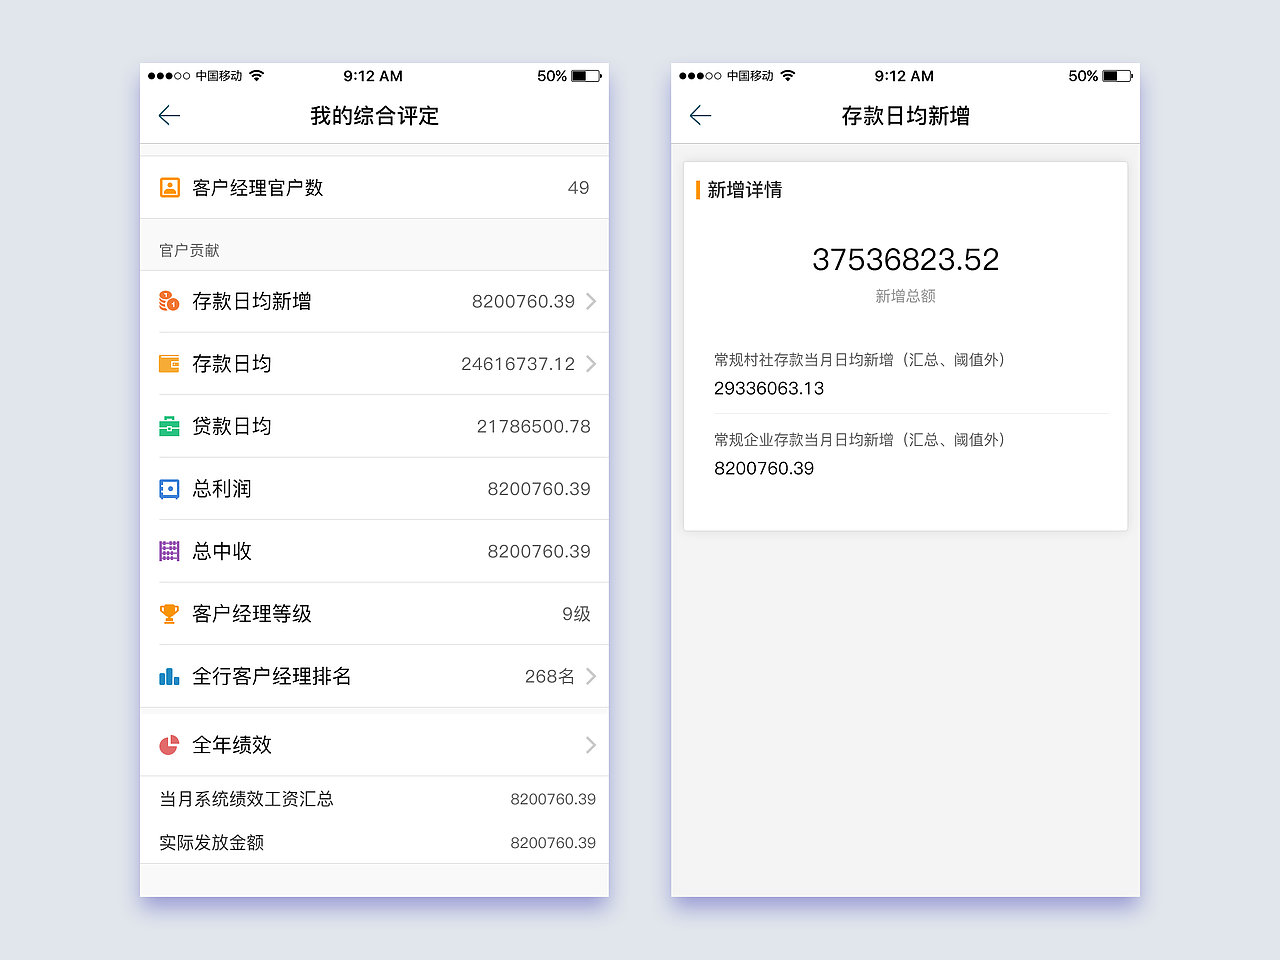This screenshot has width=1280, height=960.
Task: Click the blue bar chart icon for 全行客户经理排名
Action: (x=169, y=676)
